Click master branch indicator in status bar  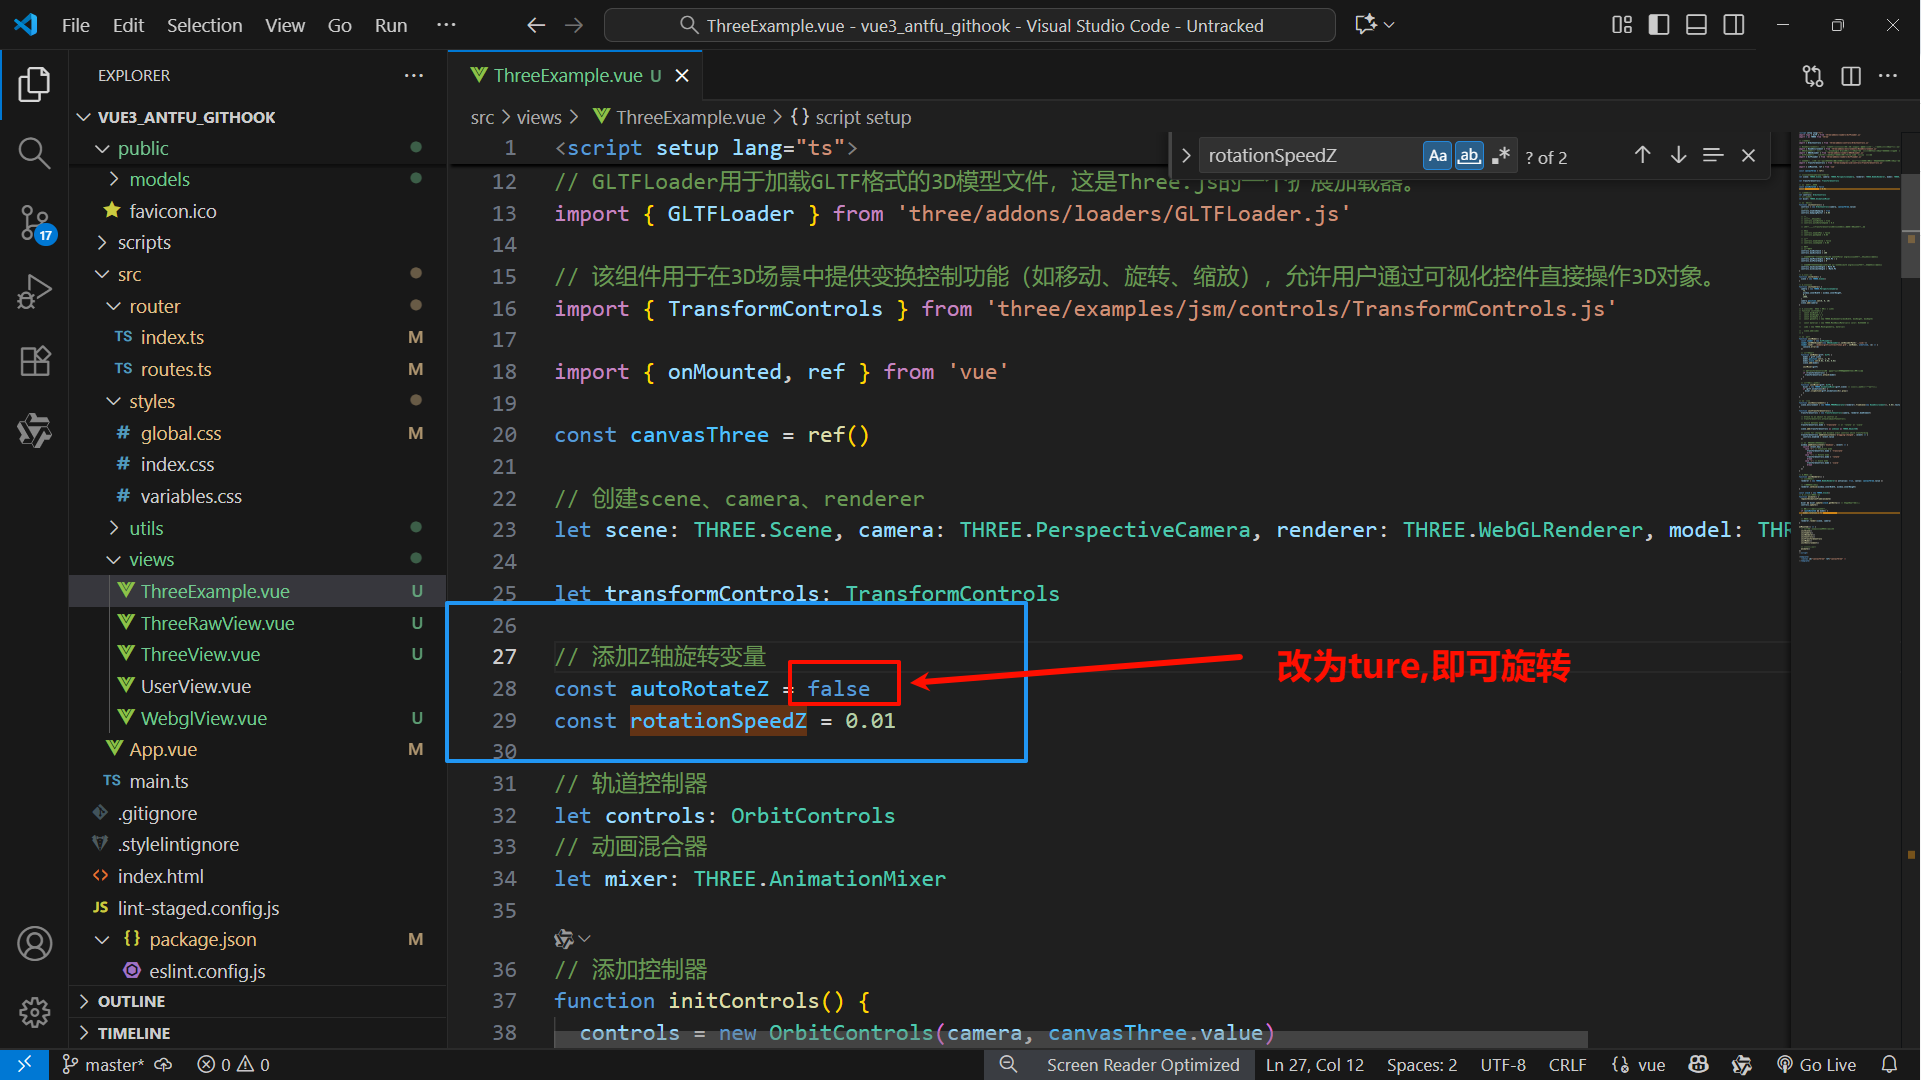tap(104, 1065)
